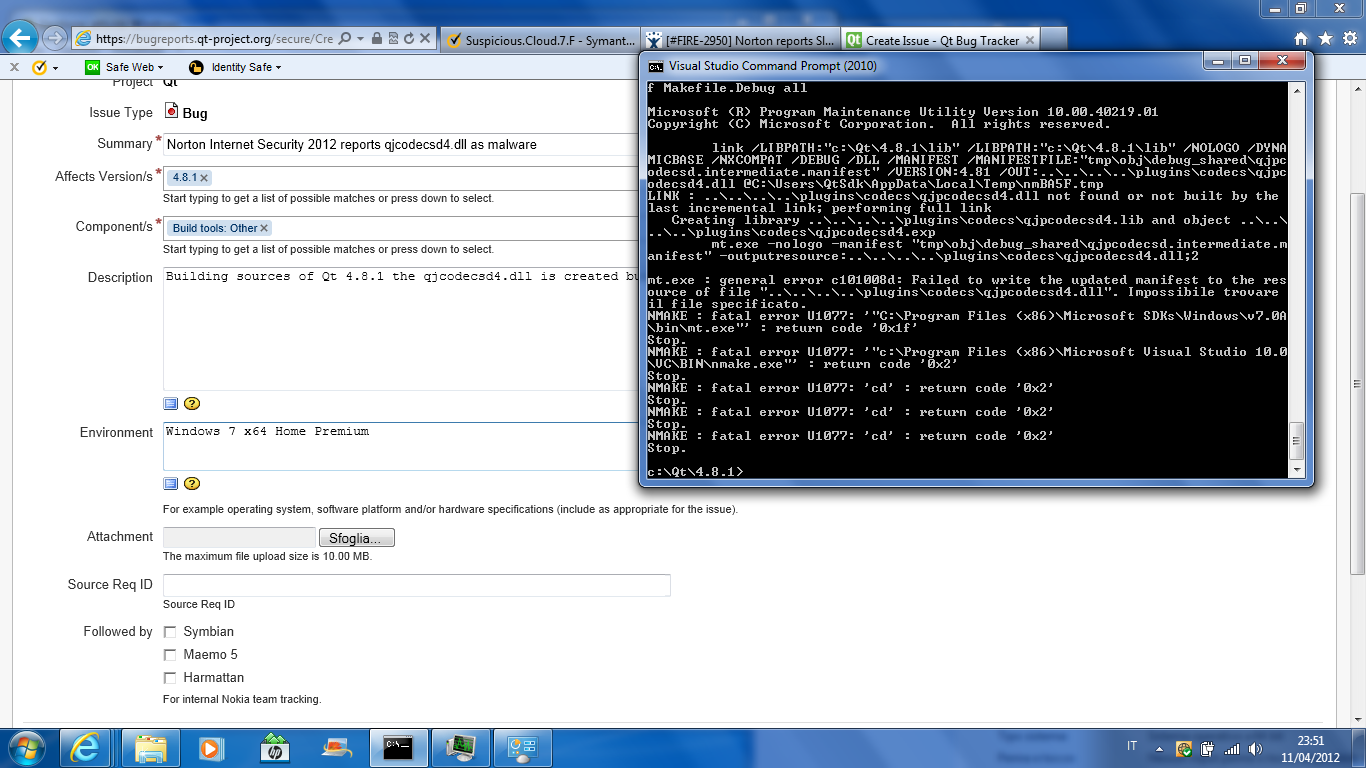Click the IT language indicator
Viewport: 1366px width, 768px height.
click(x=1132, y=747)
